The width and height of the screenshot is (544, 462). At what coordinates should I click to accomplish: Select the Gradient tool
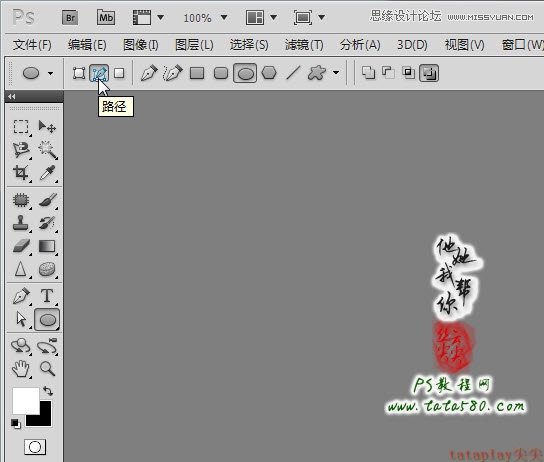[47, 246]
